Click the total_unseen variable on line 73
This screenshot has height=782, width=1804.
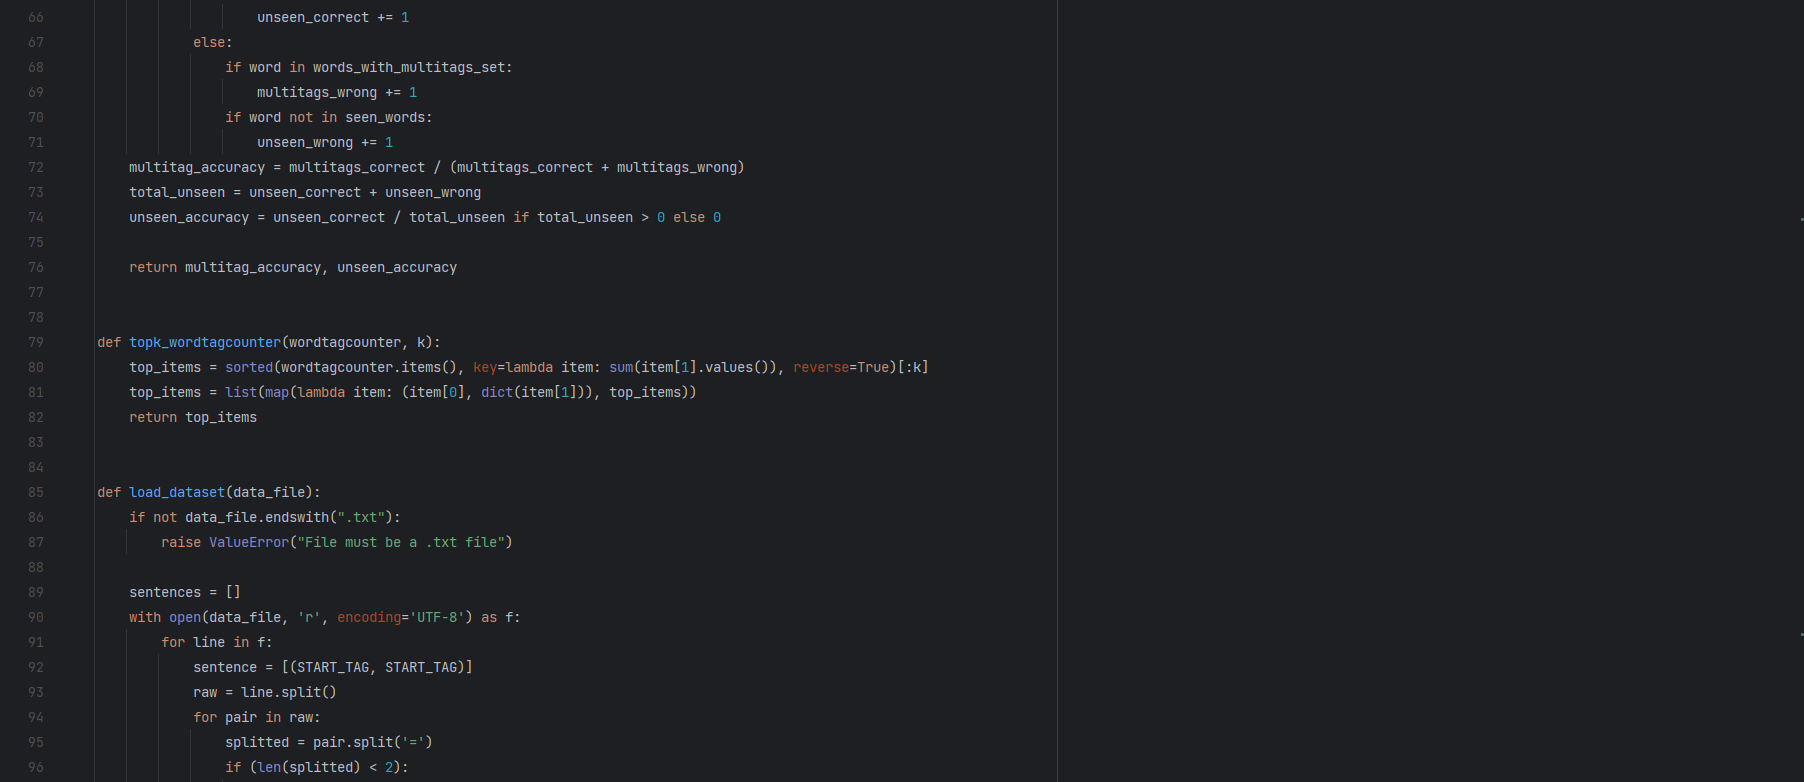click(177, 192)
